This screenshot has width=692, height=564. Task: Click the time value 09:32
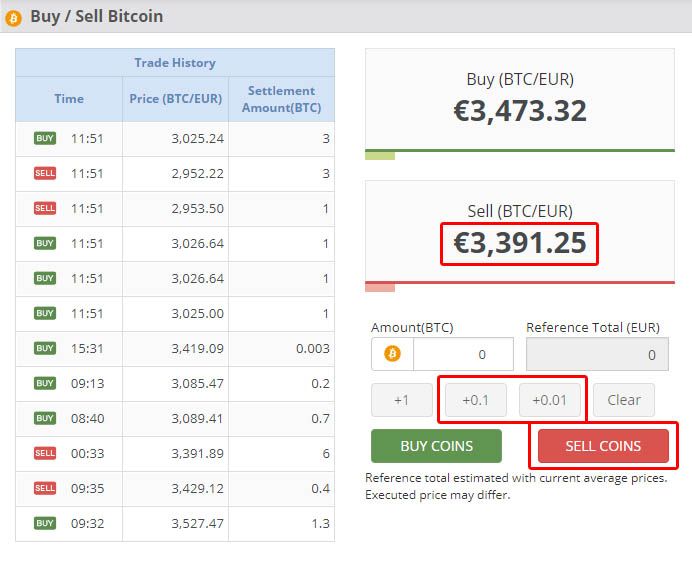(x=87, y=523)
